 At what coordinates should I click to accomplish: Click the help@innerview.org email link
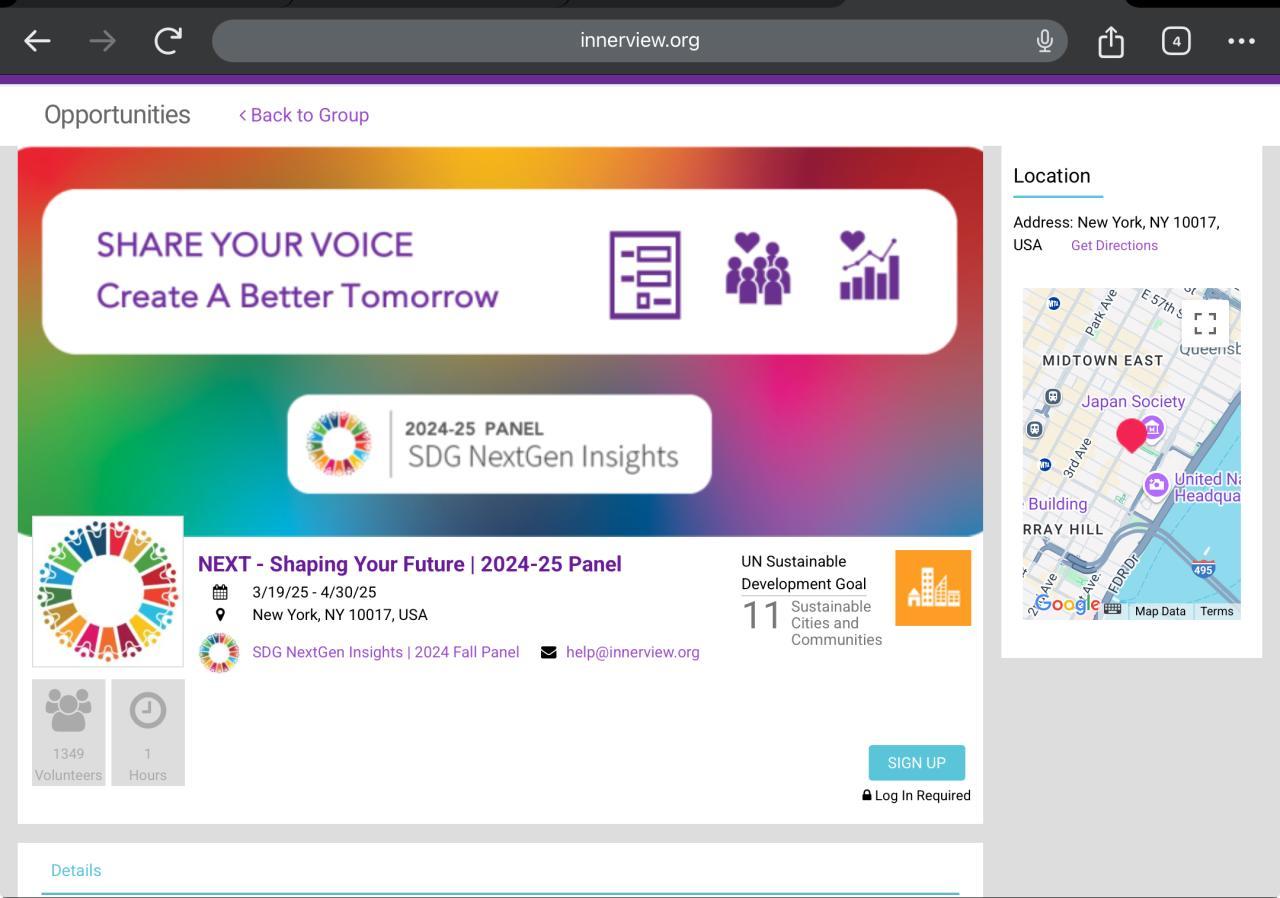[x=633, y=652]
